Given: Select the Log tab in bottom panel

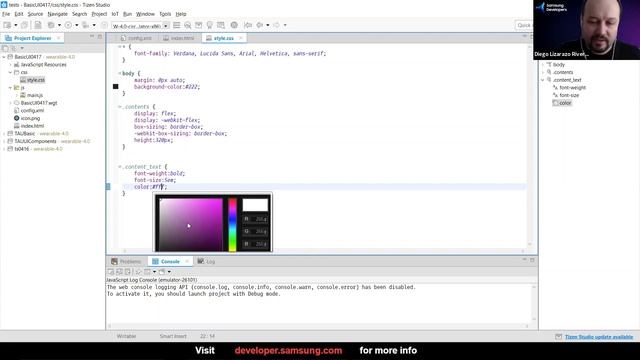Looking at the screenshot, I should coord(206,262).
